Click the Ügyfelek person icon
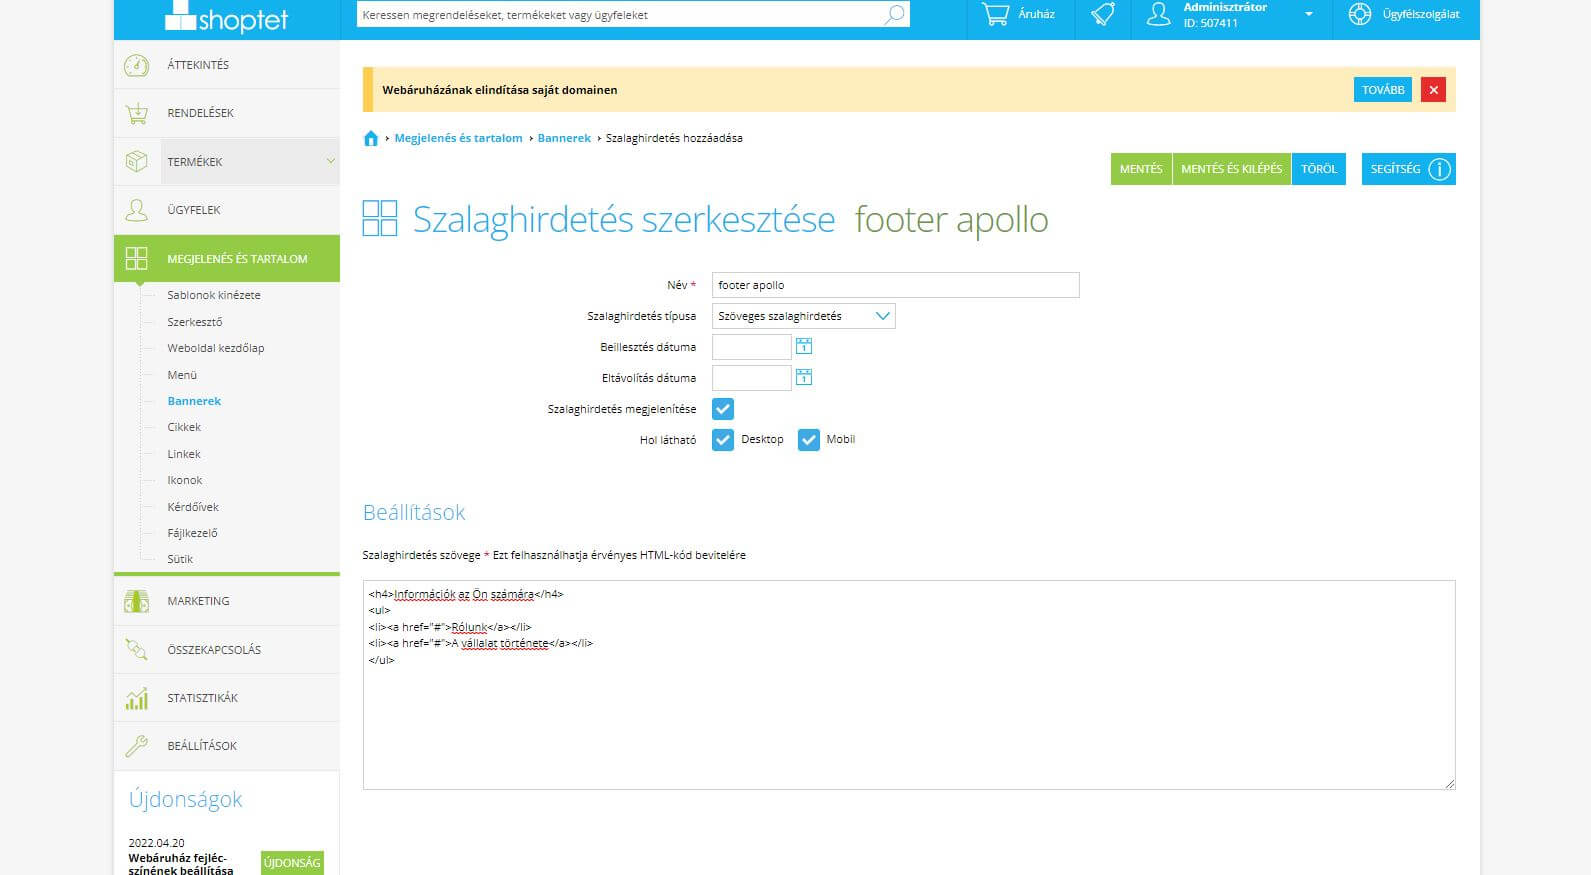The width and height of the screenshot is (1591, 875). point(136,210)
